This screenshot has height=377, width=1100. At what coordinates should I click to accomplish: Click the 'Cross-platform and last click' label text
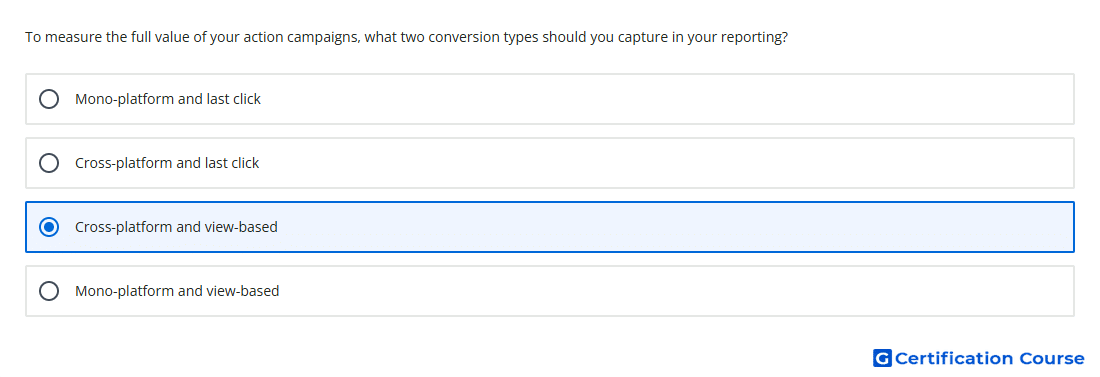tap(167, 163)
